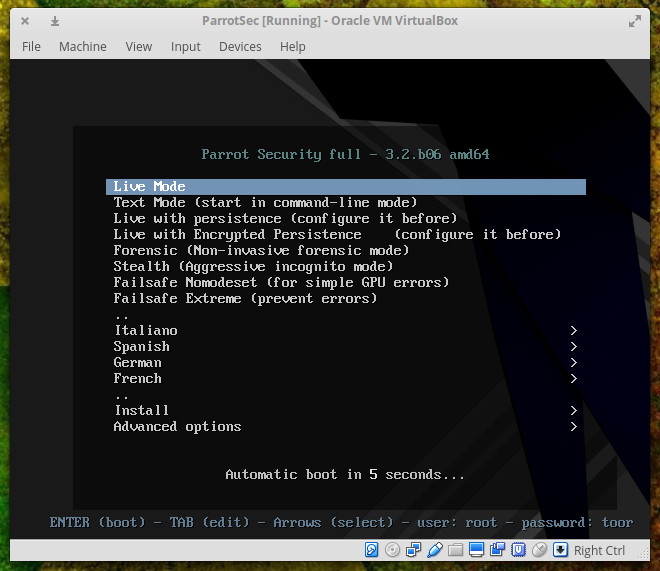This screenshot has height=571, width=660.
Task: Click the Right Ctrl host key label
Action: tap(599, 550)
